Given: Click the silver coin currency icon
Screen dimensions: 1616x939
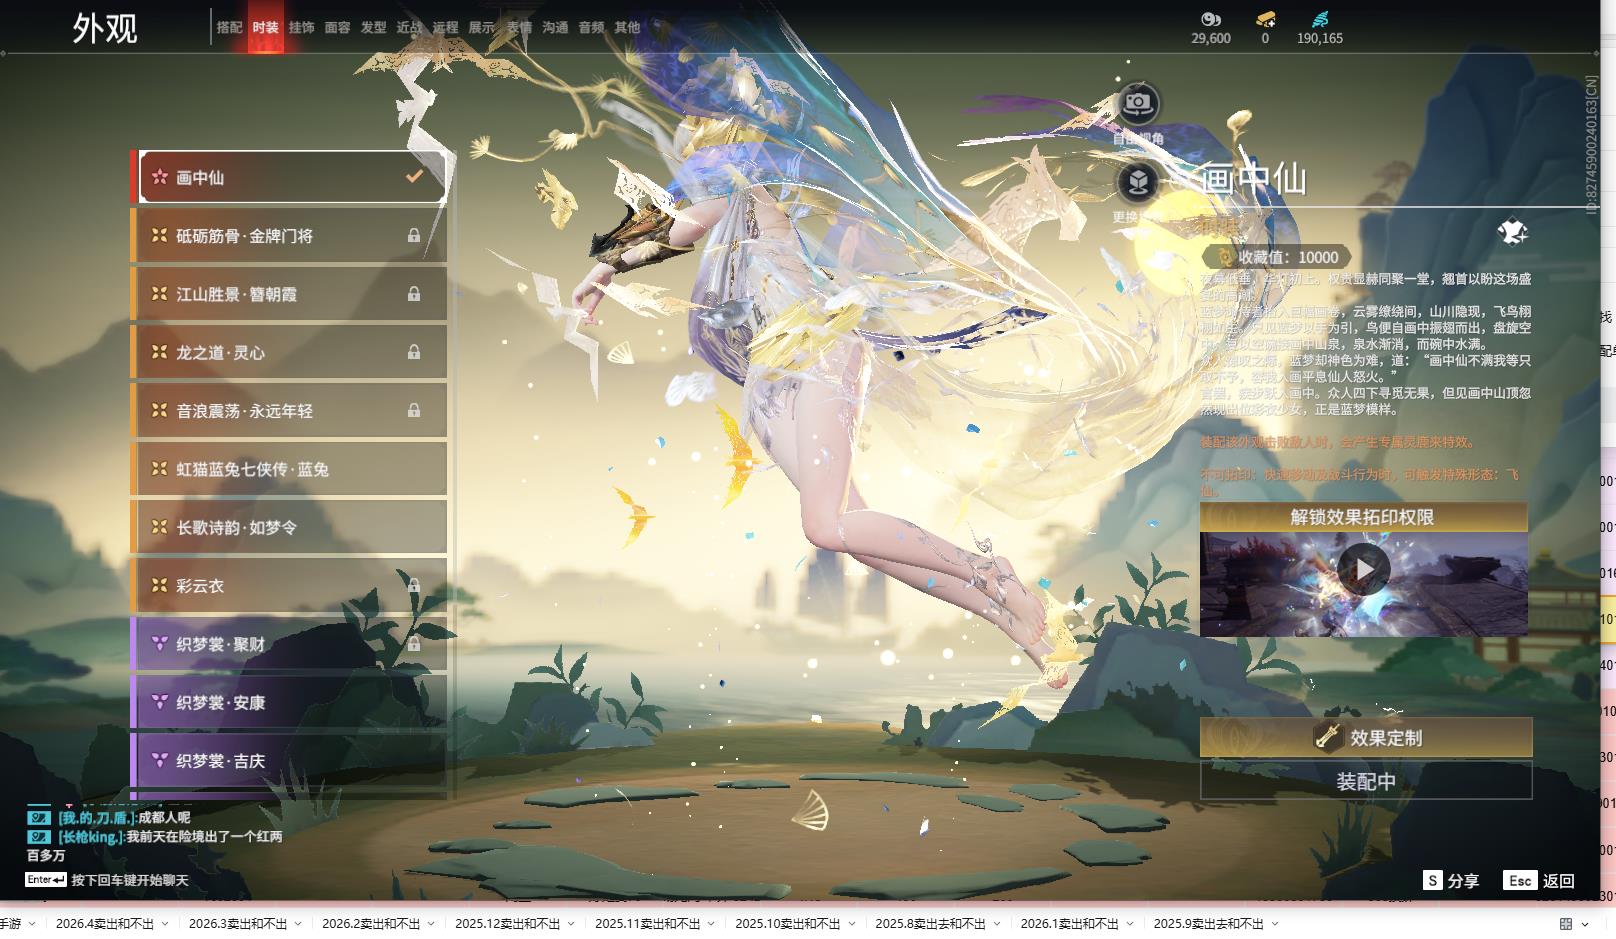Looking at the screenshot, I should click(1210, 19).
